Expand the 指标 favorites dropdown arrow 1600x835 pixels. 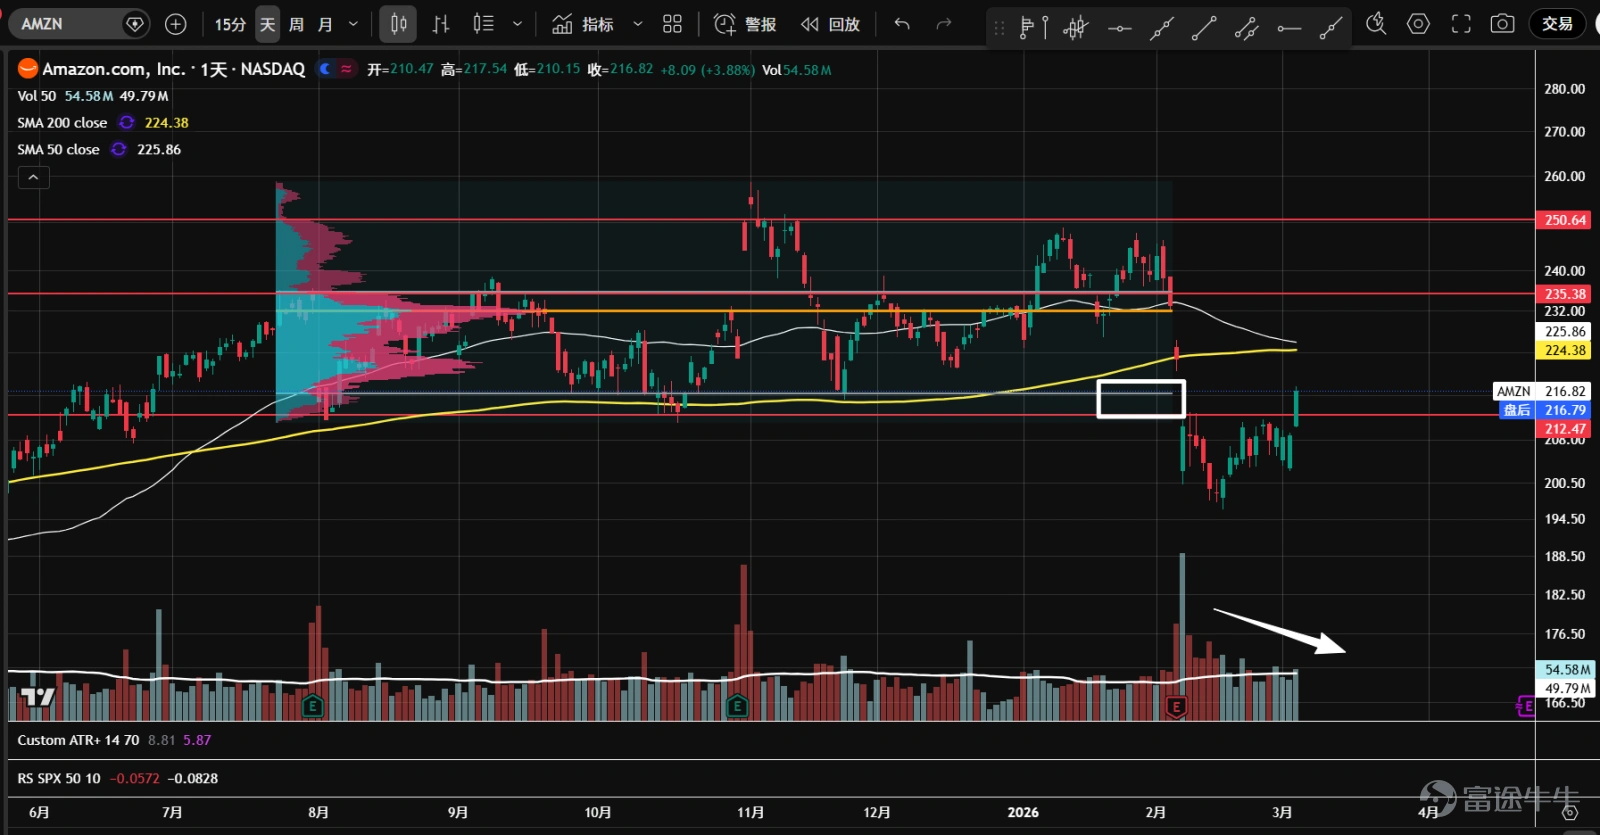[x=637, y=24]
